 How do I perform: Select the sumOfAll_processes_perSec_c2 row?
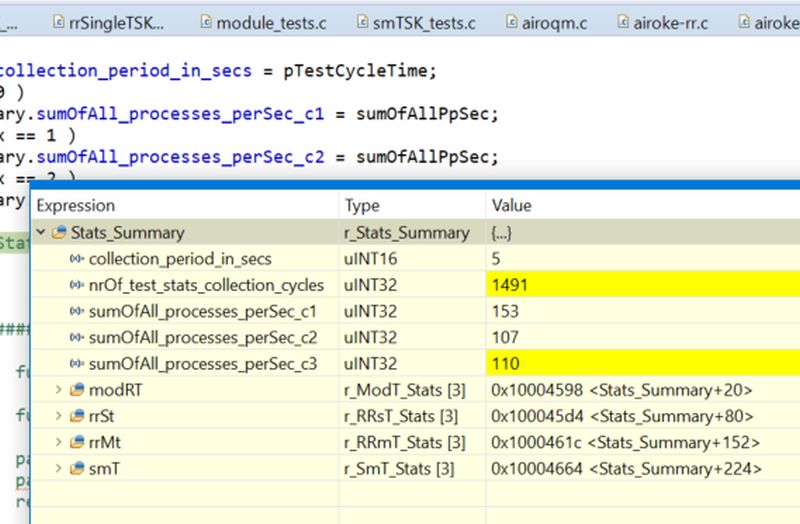click(x=203, y=337)
